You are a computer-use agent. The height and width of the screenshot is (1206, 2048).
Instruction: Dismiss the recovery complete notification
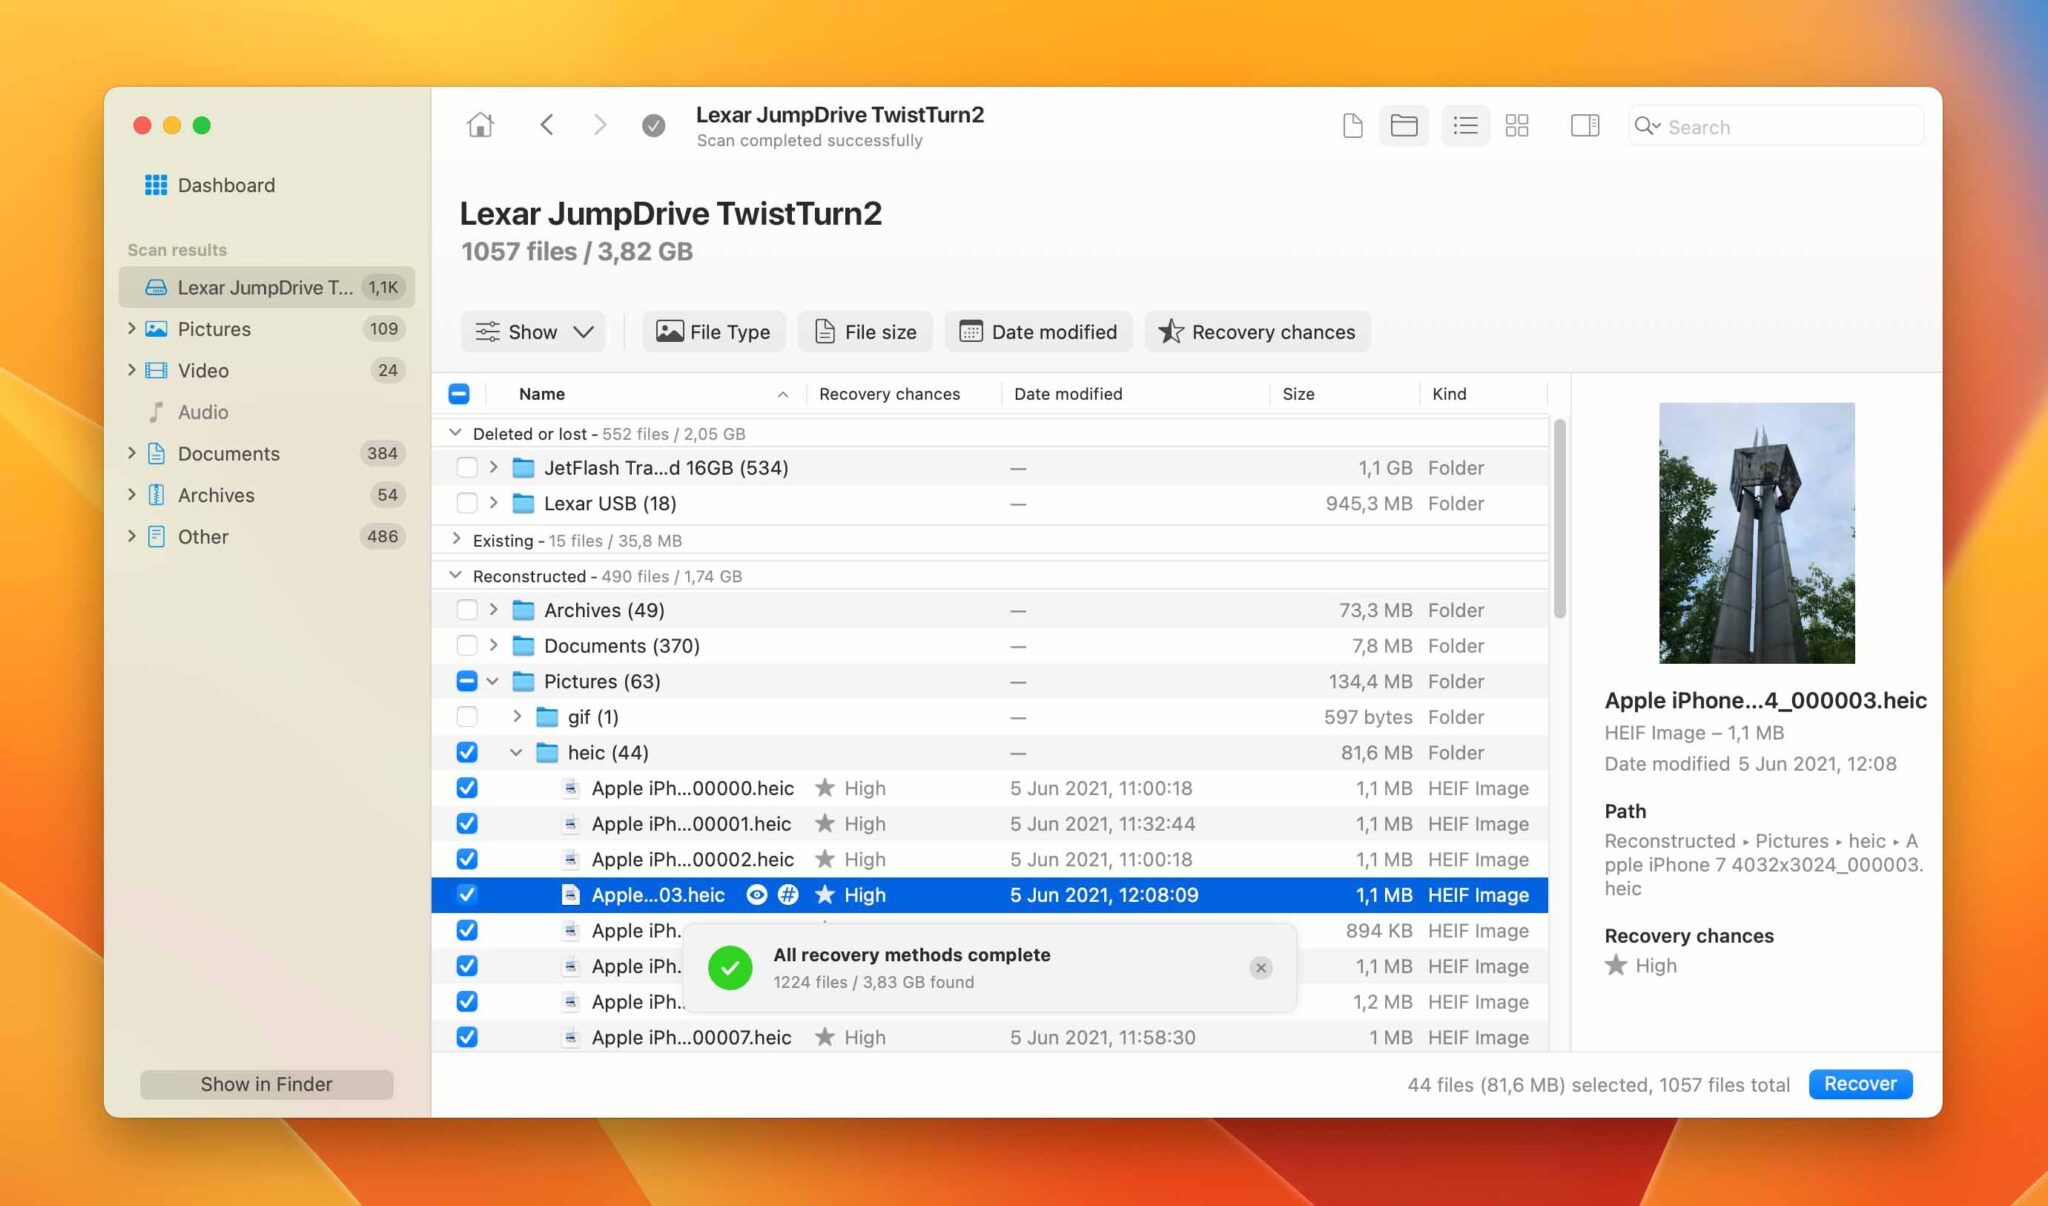1260,967
